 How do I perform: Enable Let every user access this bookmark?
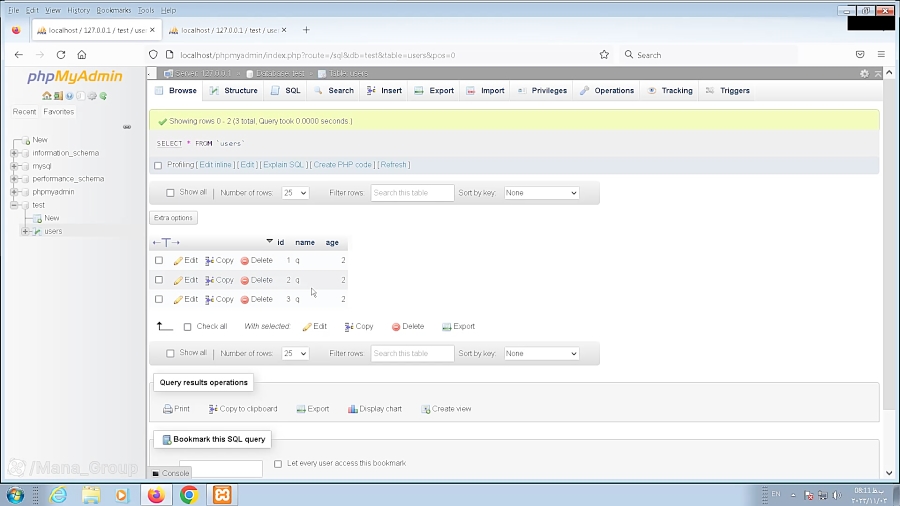[278, 464]
